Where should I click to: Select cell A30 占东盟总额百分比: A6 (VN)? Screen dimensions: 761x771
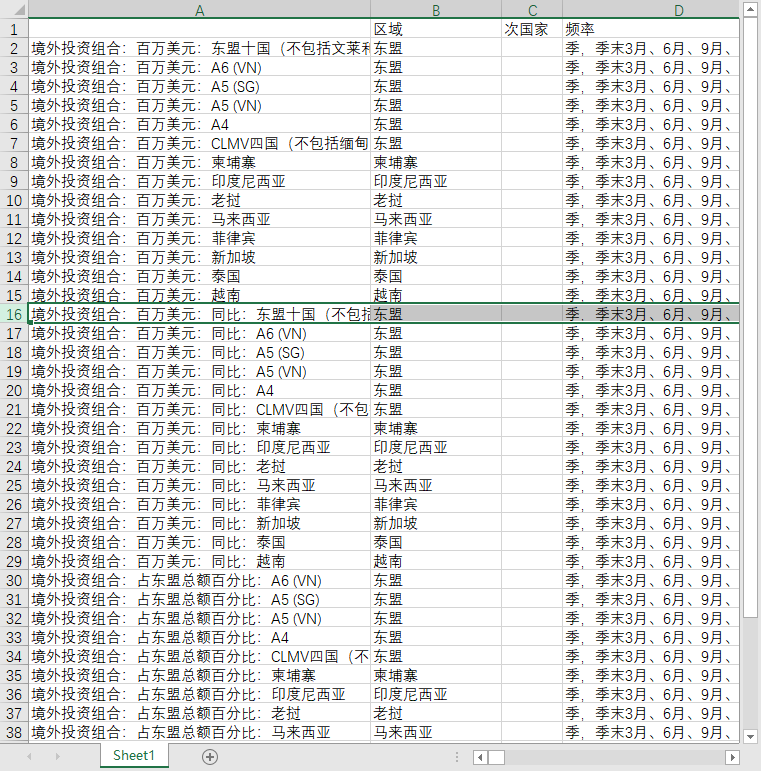pyautogui.click(x=199, y=581)
